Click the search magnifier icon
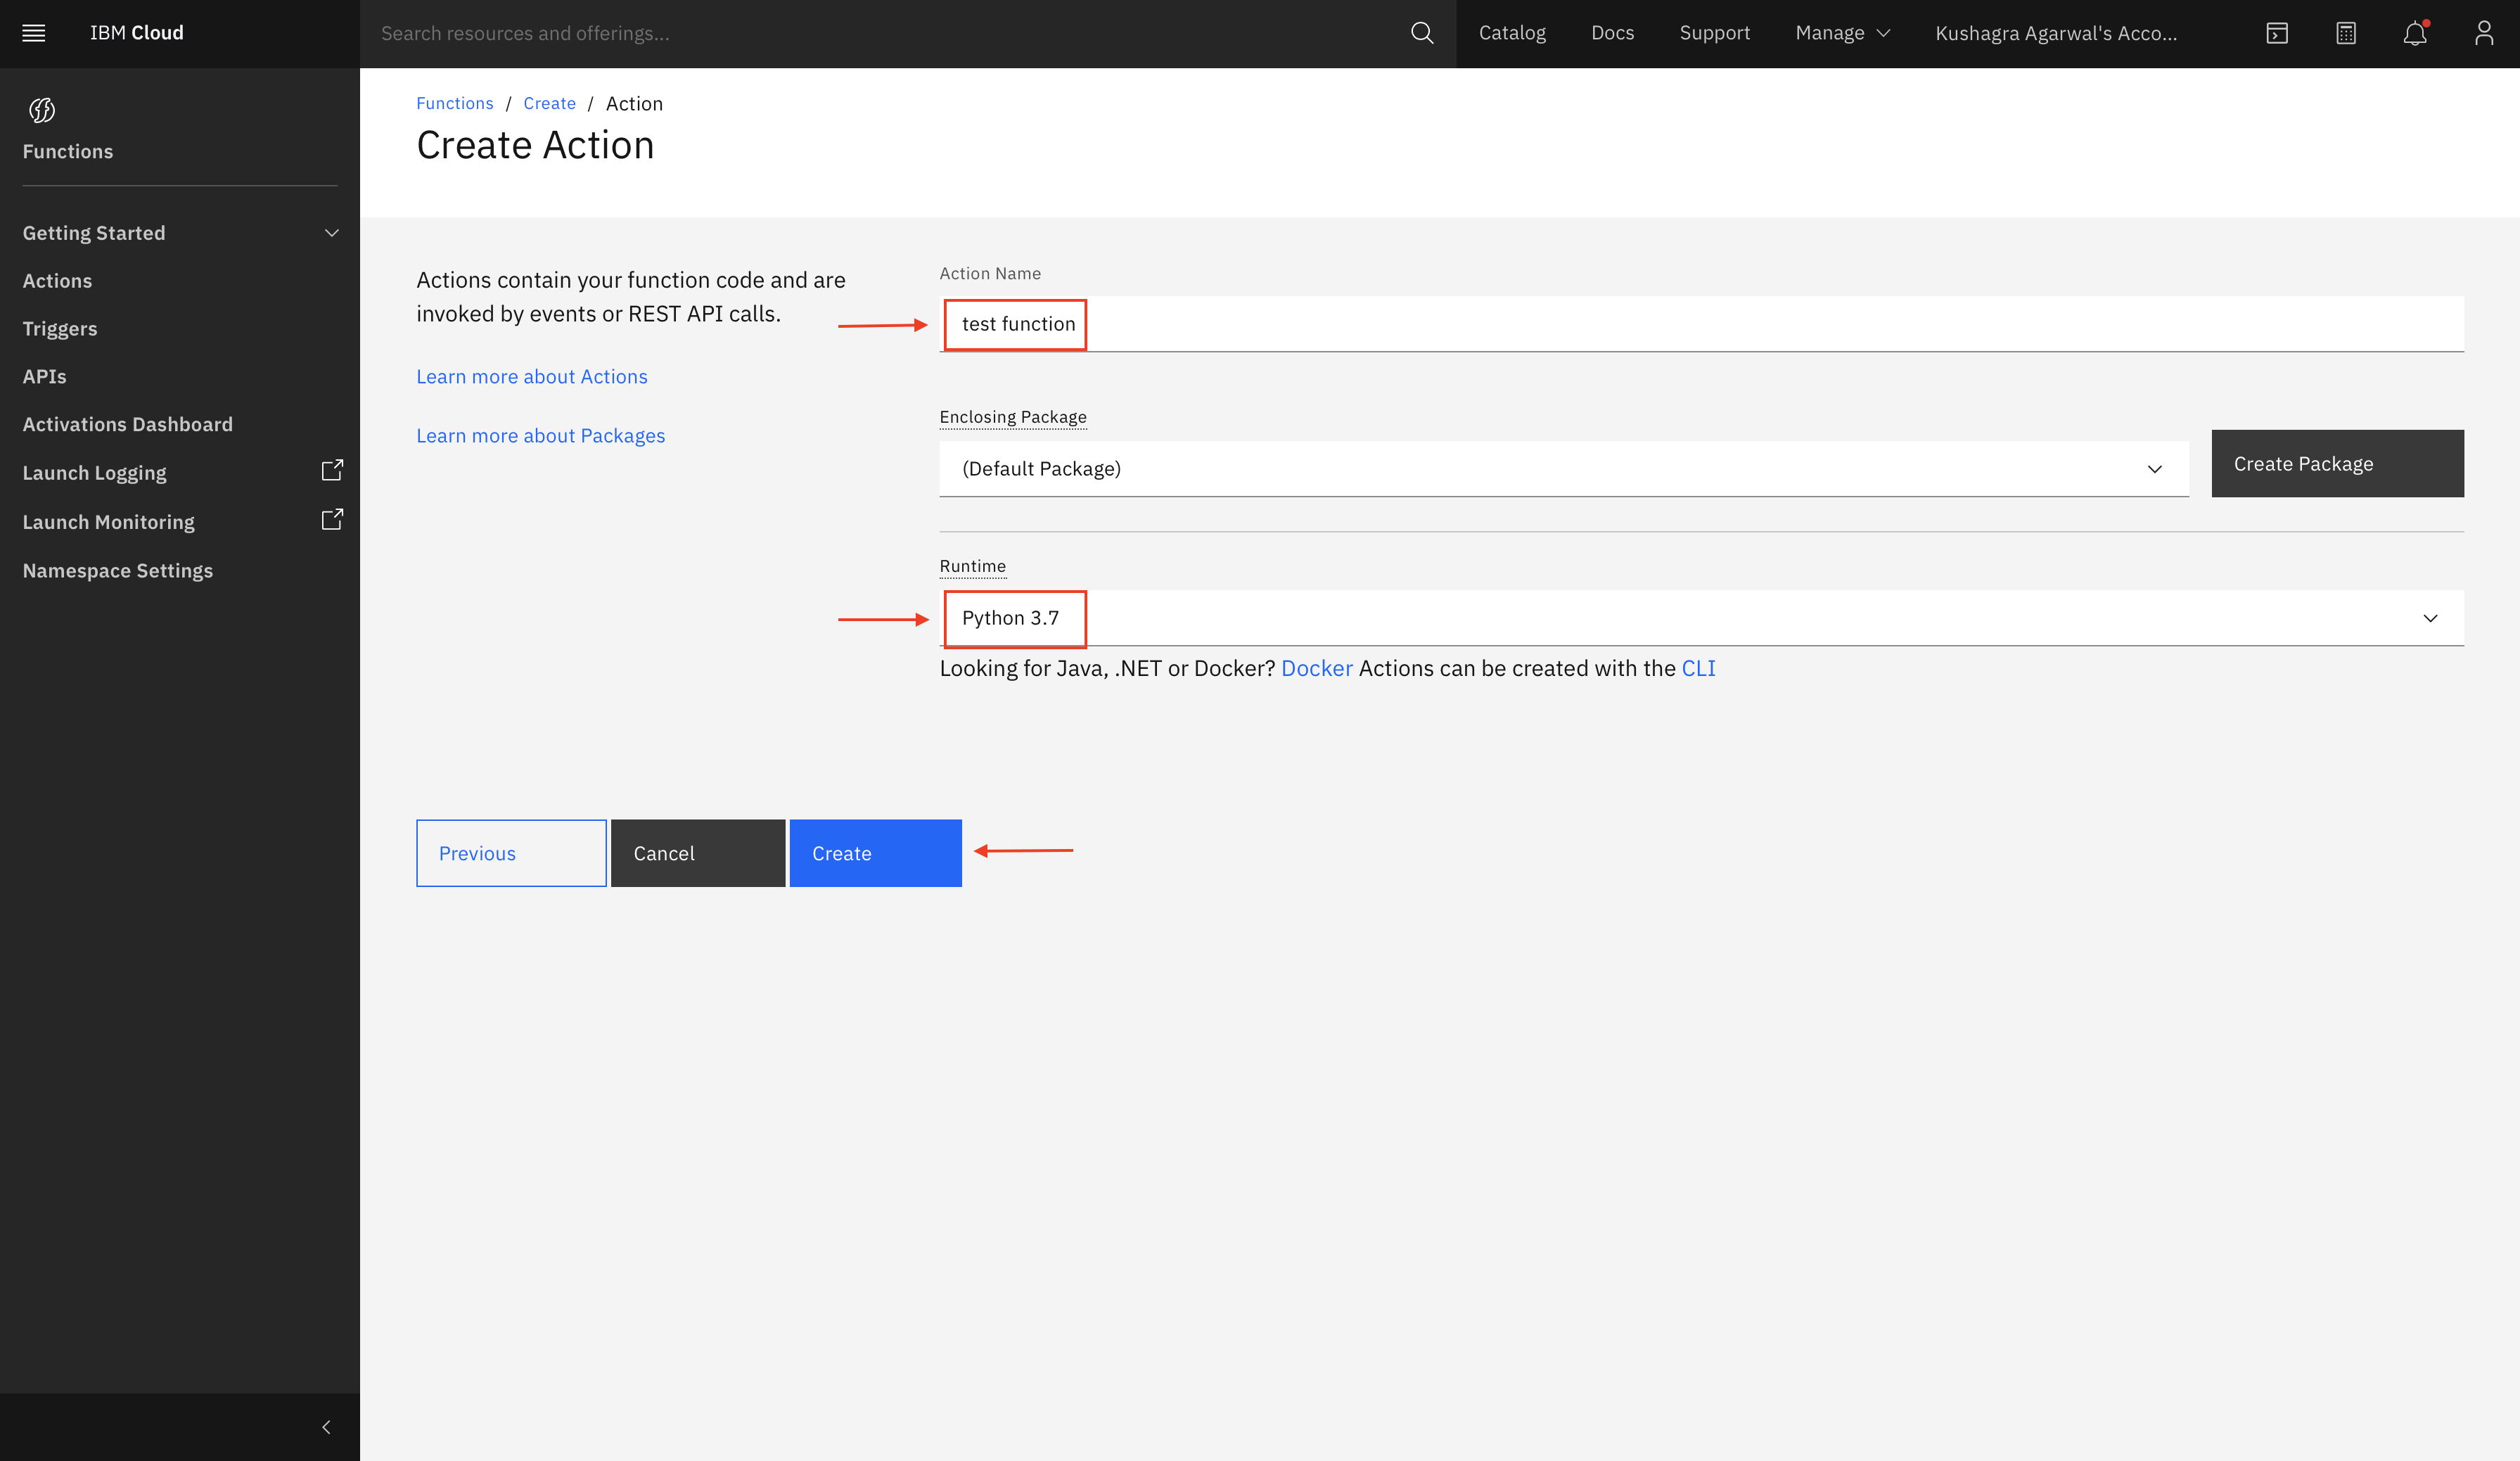Image resolution: width=2520 pixels, height=1461 pixels. point(1421,33)
